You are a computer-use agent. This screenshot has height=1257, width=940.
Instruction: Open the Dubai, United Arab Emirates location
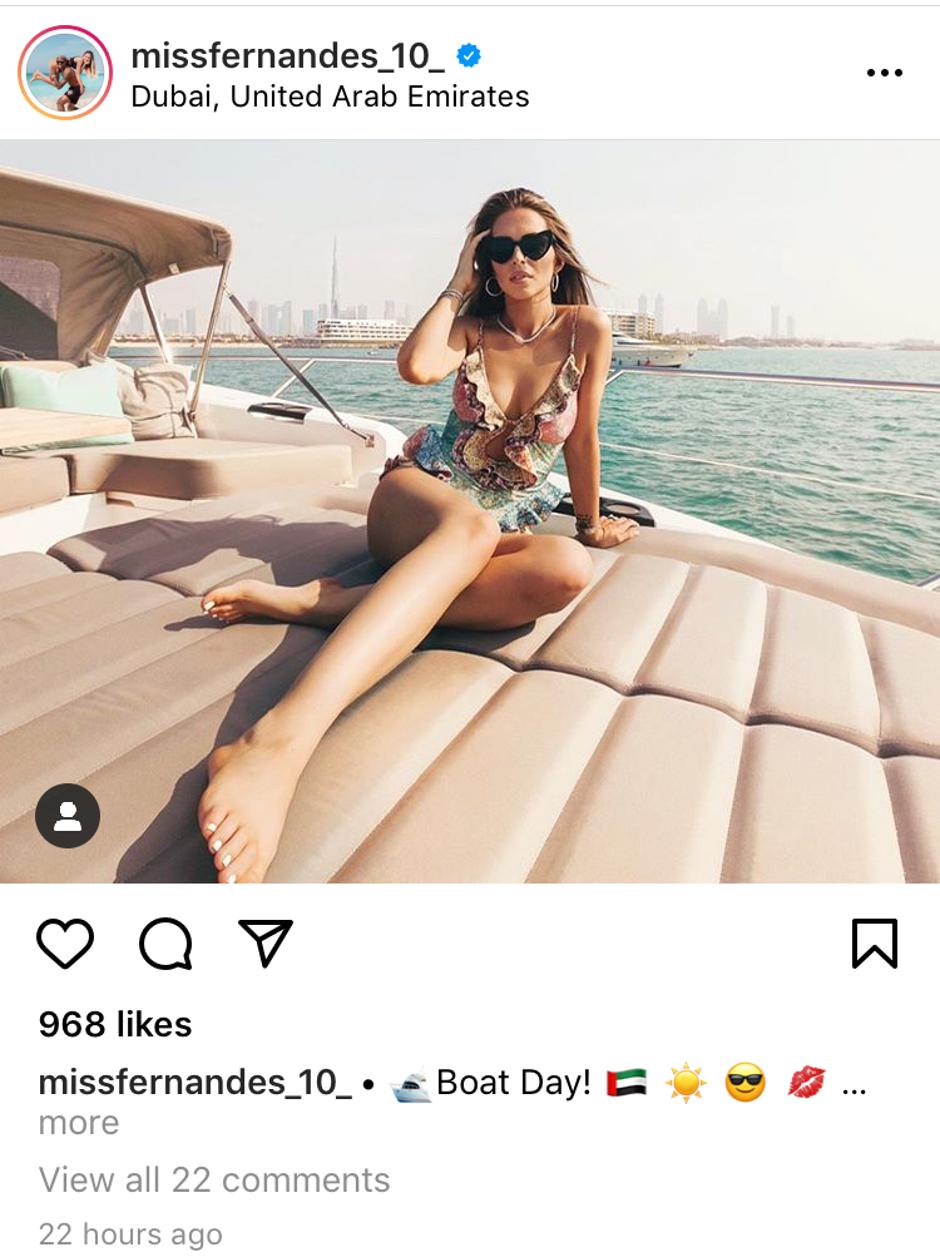330,96
